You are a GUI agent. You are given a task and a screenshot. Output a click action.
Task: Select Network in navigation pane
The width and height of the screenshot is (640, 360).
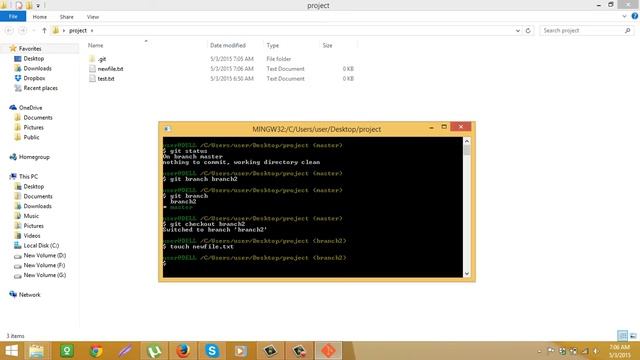point(29,295)
